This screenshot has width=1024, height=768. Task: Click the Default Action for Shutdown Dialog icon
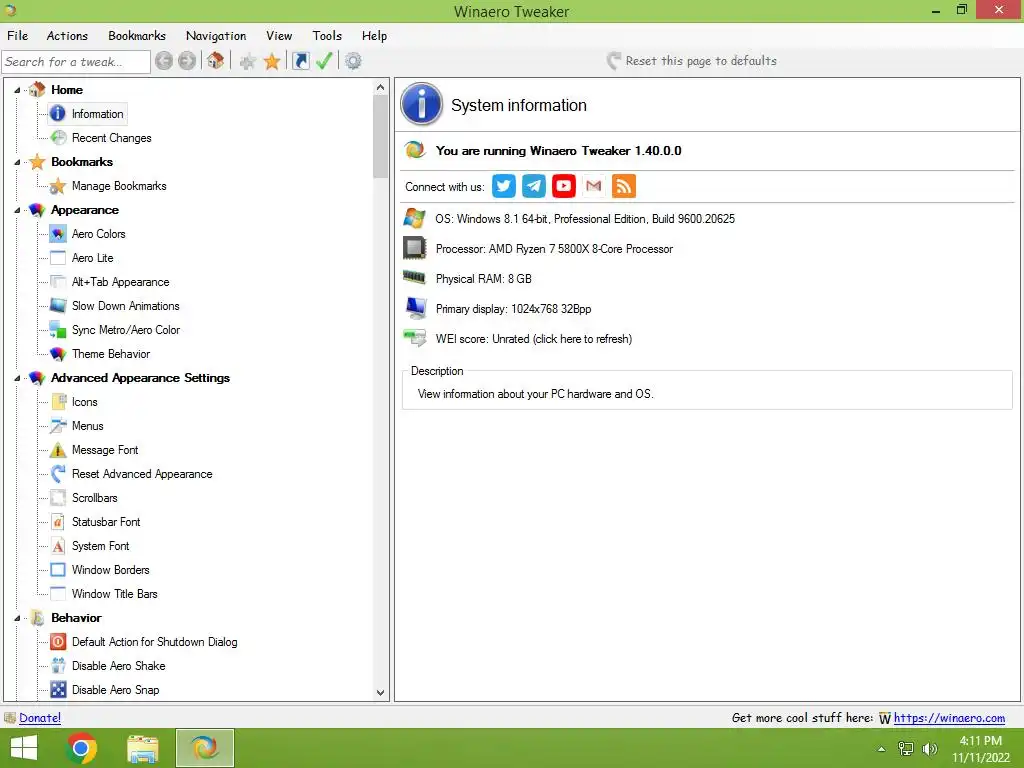coord(58,642)
